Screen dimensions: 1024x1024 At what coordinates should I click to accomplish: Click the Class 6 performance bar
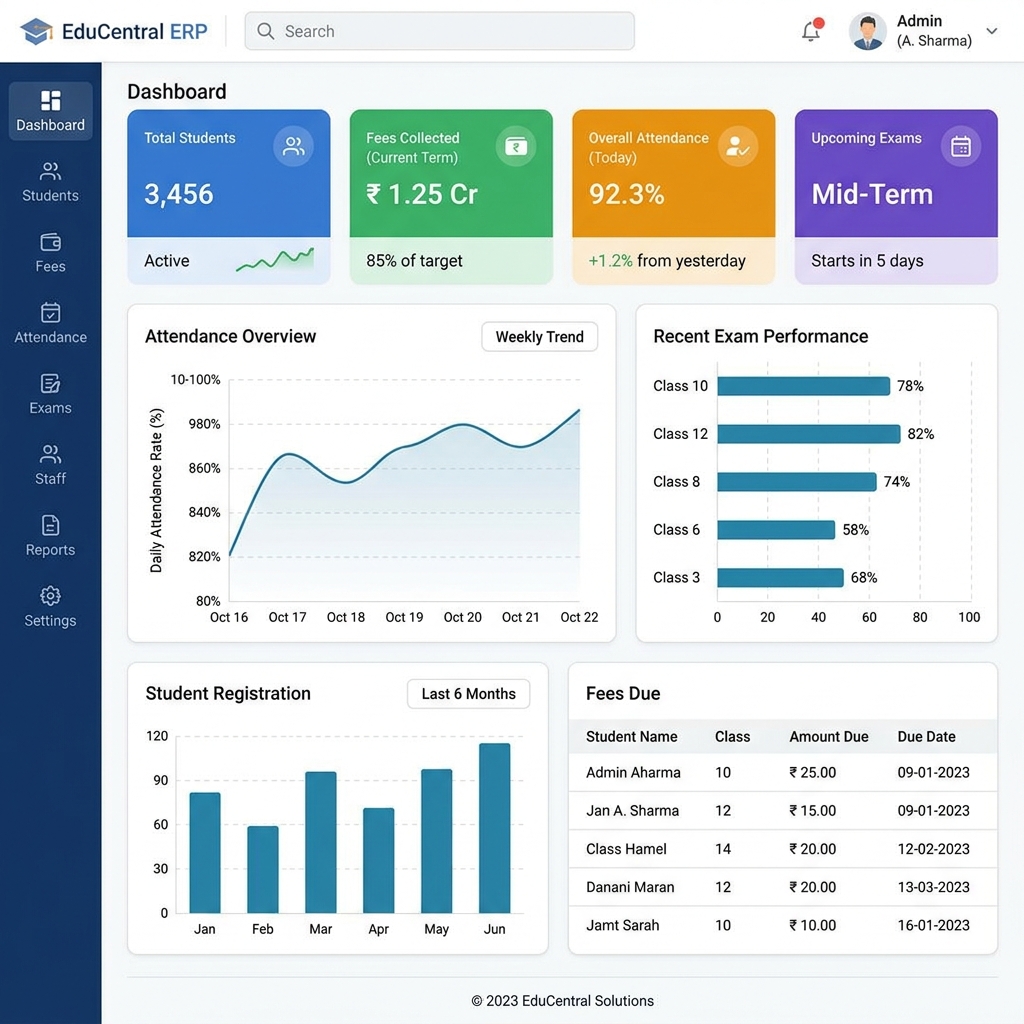(x=776, y=530)
